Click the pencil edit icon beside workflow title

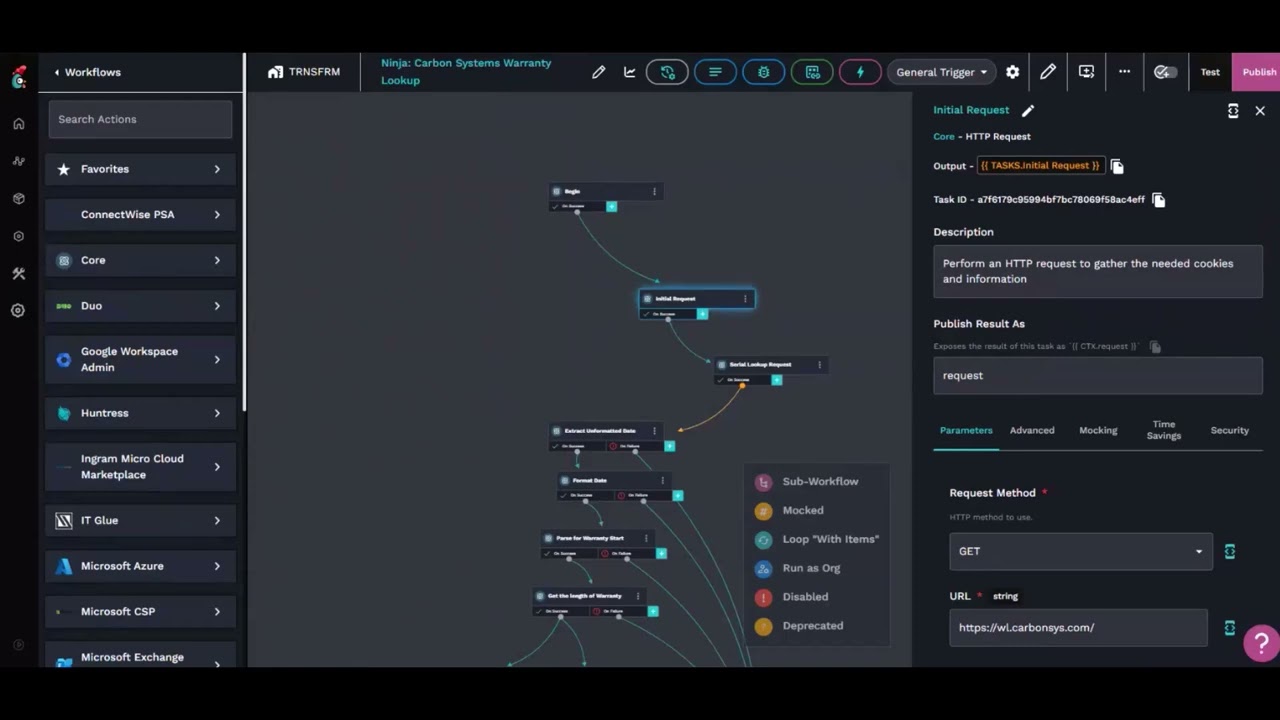[598, 72]
